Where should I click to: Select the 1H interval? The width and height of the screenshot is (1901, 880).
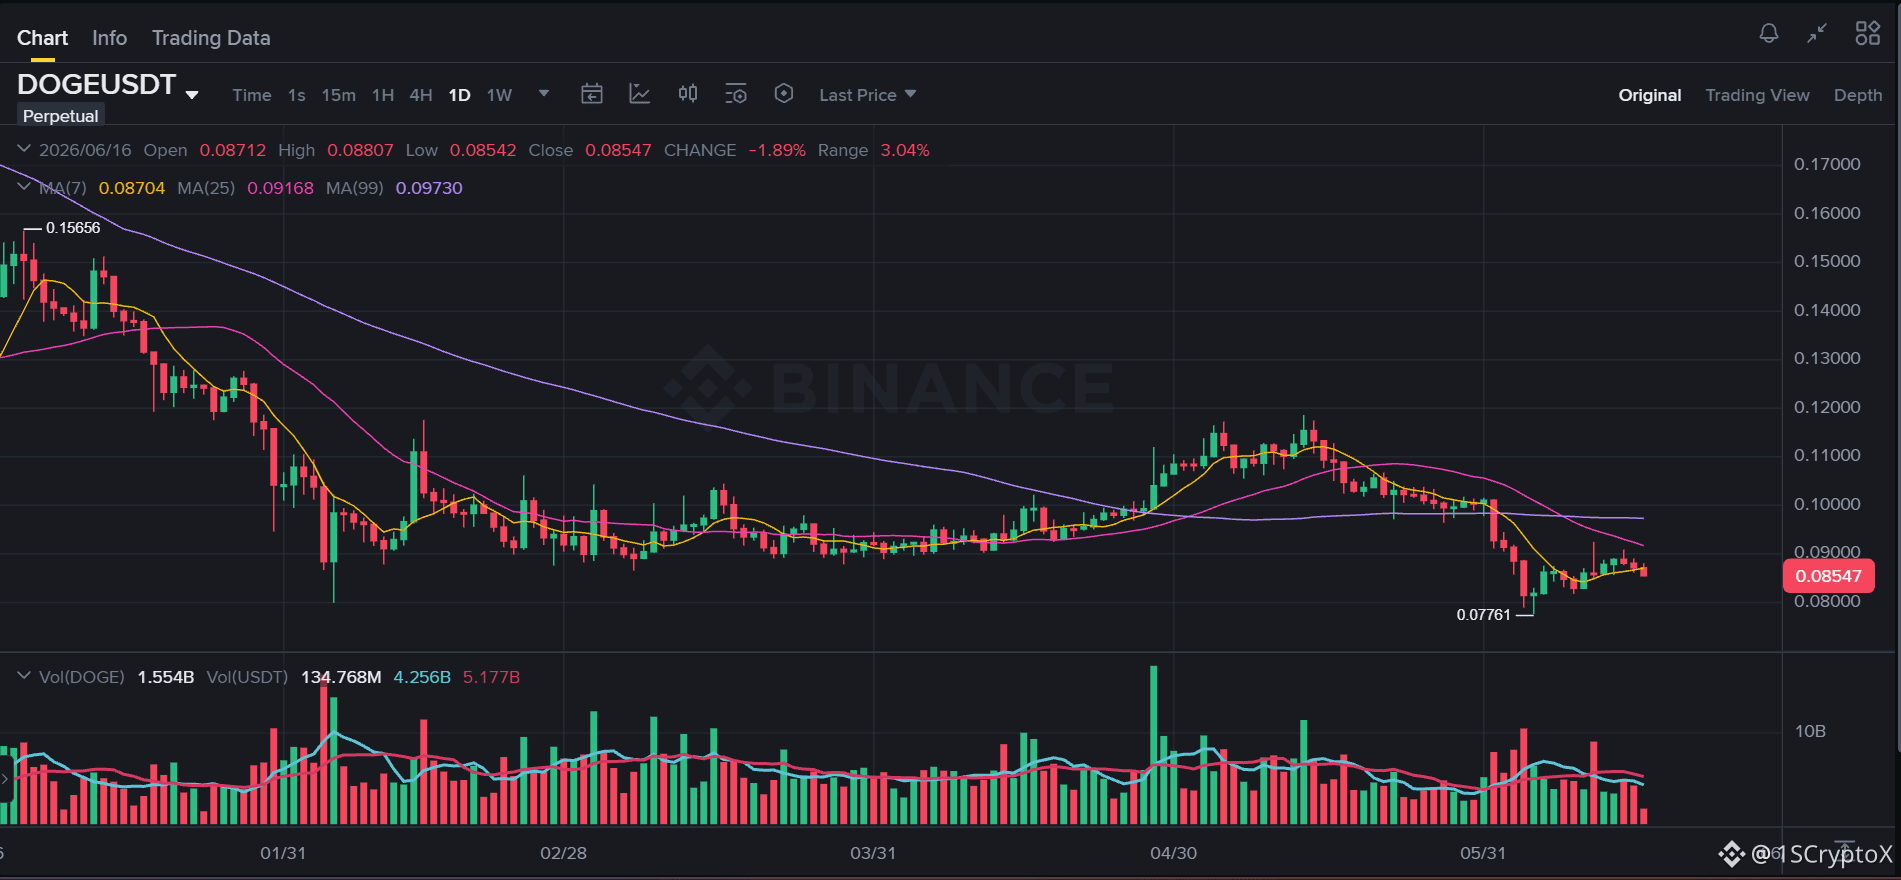pyautogui.click(x=383, y=95)
